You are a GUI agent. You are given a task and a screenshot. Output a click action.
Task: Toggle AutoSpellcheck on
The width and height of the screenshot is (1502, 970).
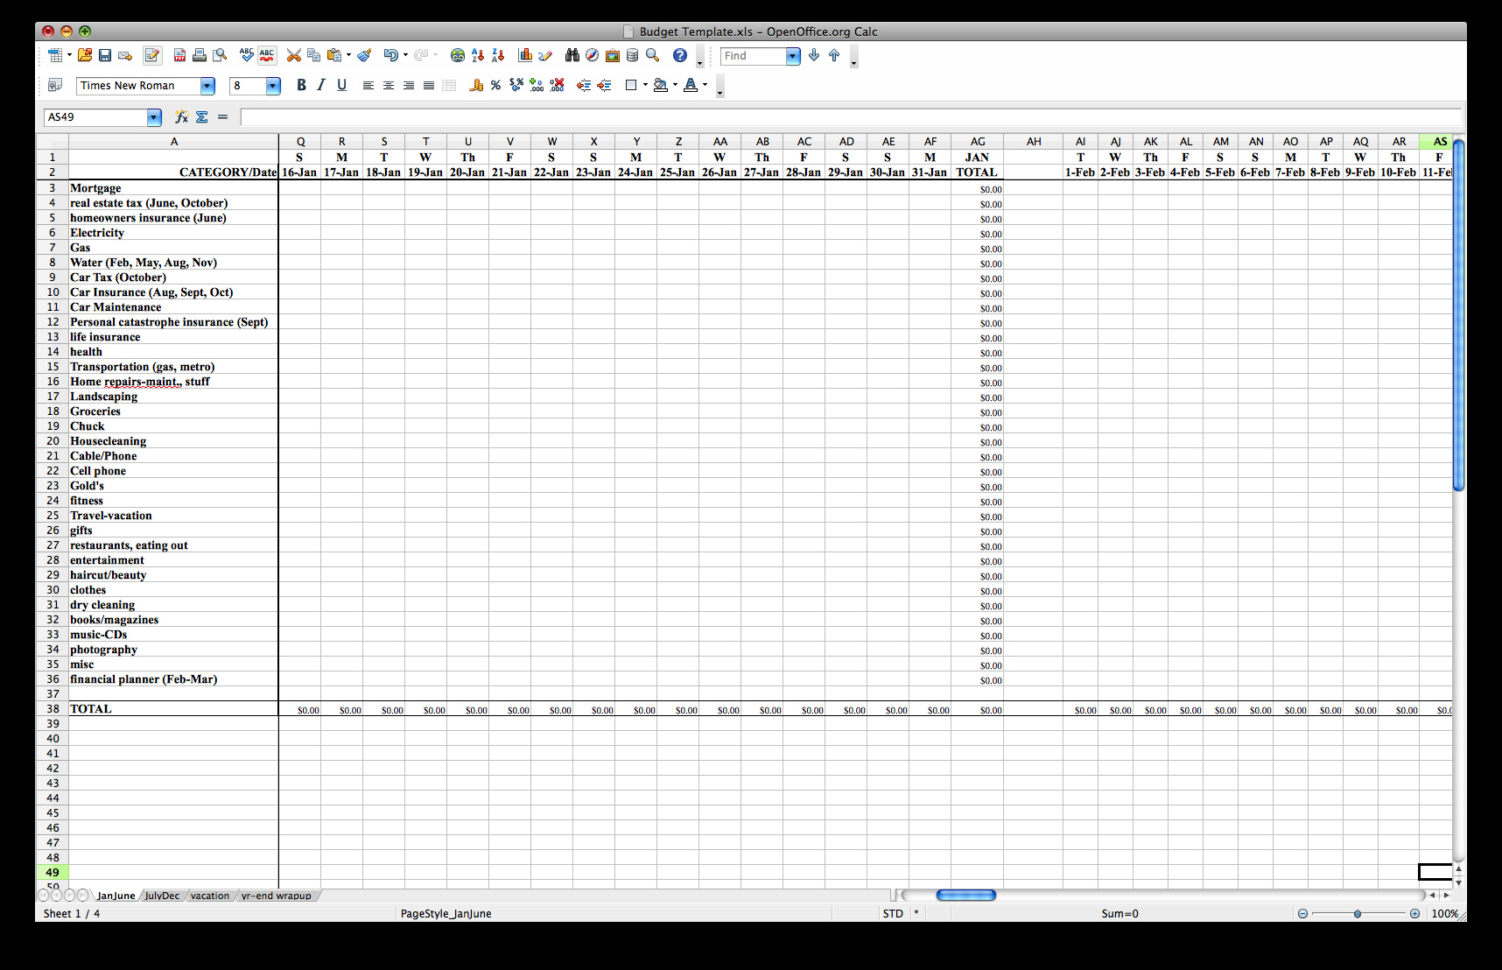pyautogui.click(x=266, y=55)
